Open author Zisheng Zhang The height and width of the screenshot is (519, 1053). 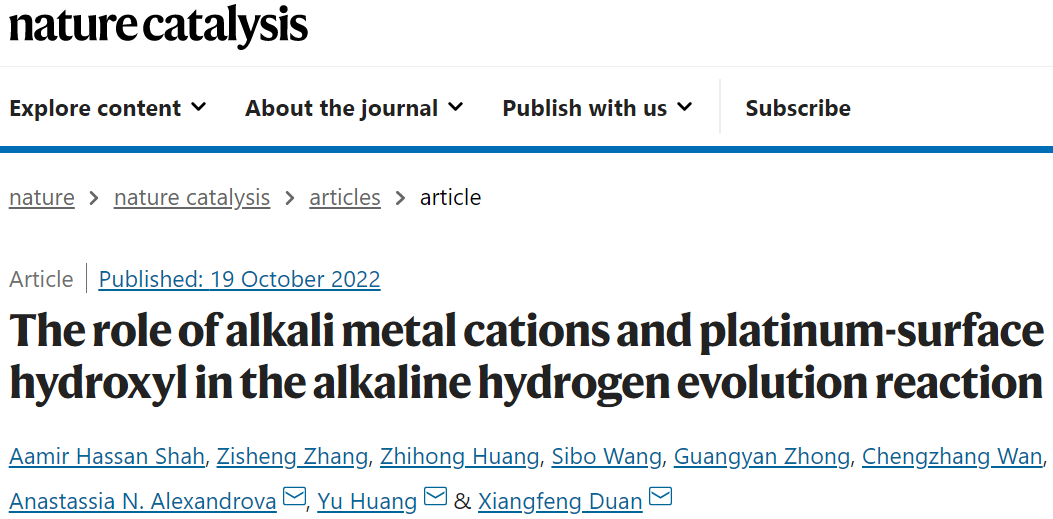(292, 457)
